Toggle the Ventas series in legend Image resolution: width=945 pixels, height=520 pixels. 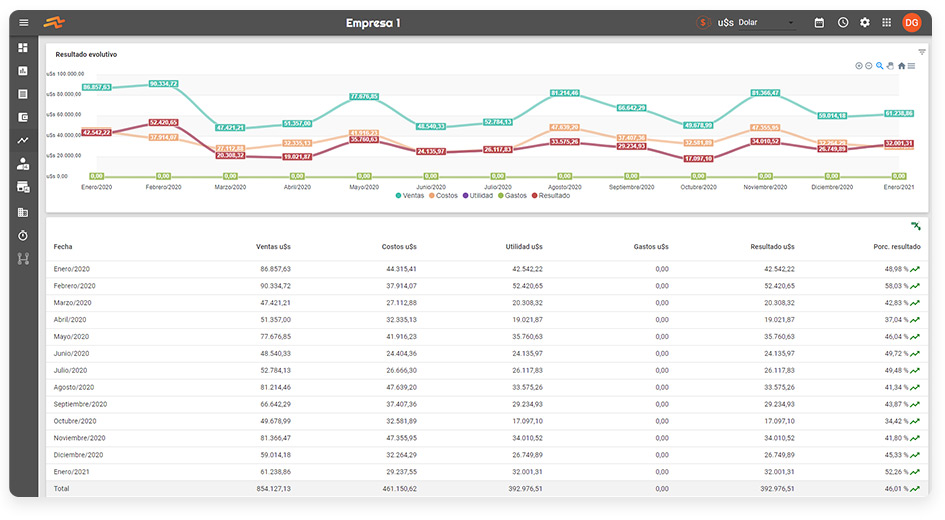click(410, 196)
